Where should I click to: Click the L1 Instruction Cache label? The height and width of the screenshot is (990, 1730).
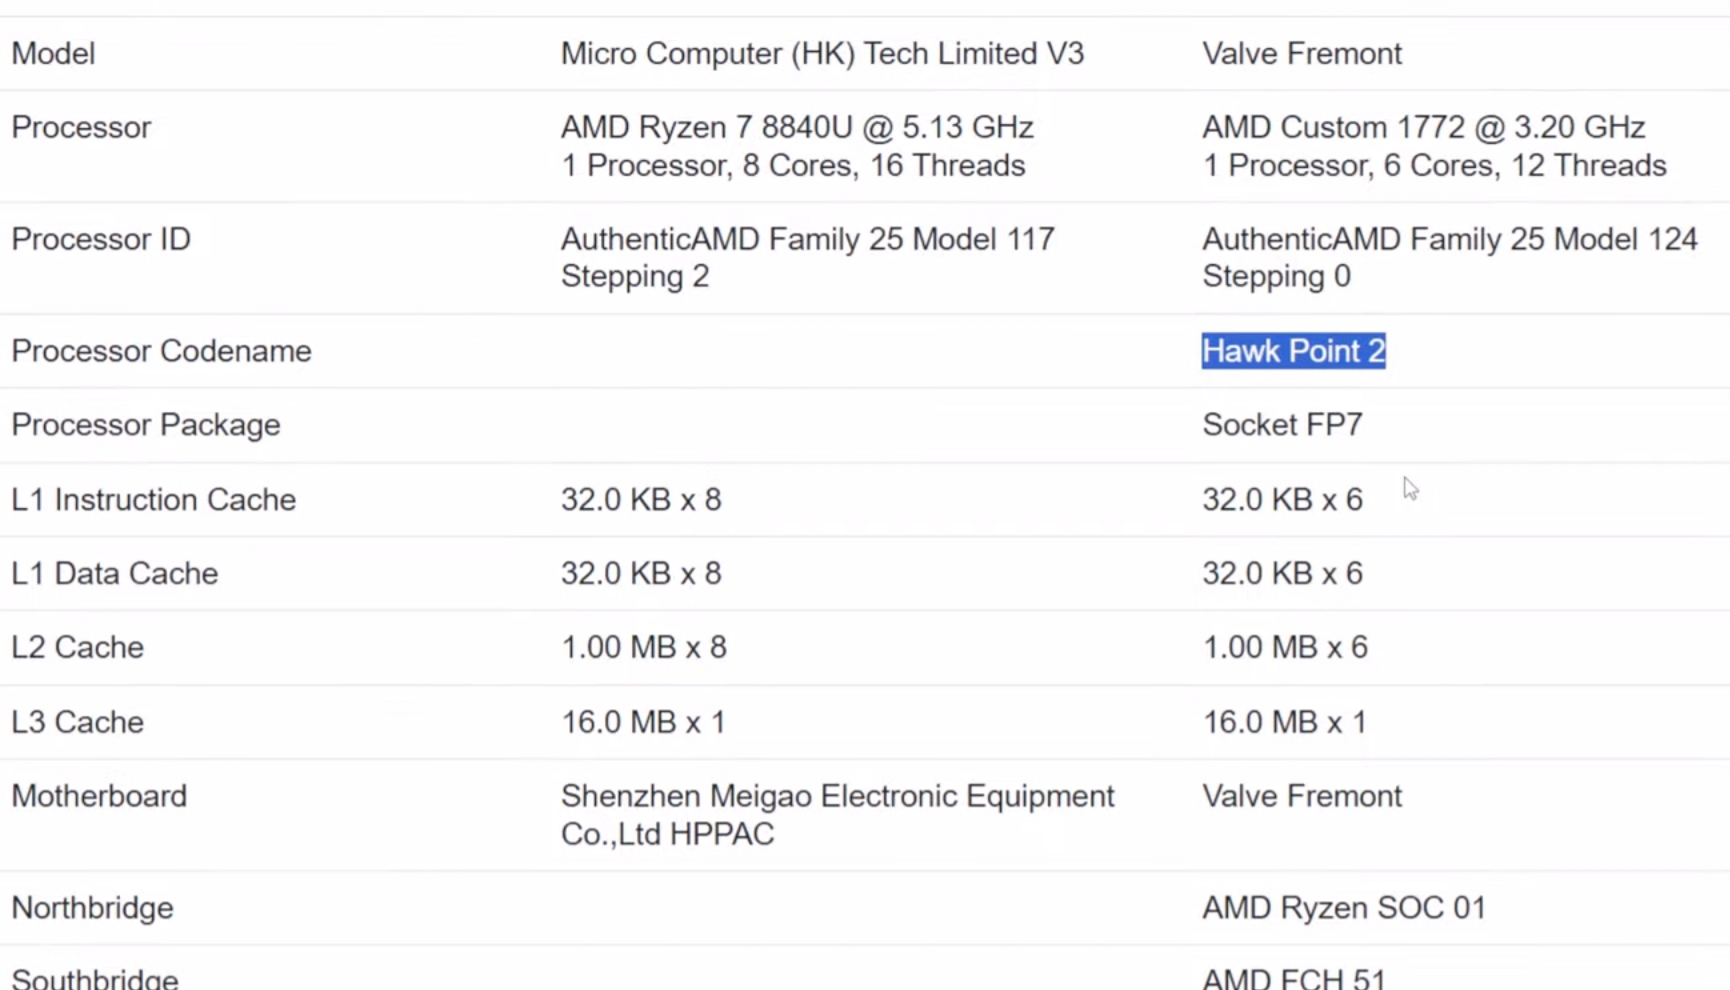point(153,499)
